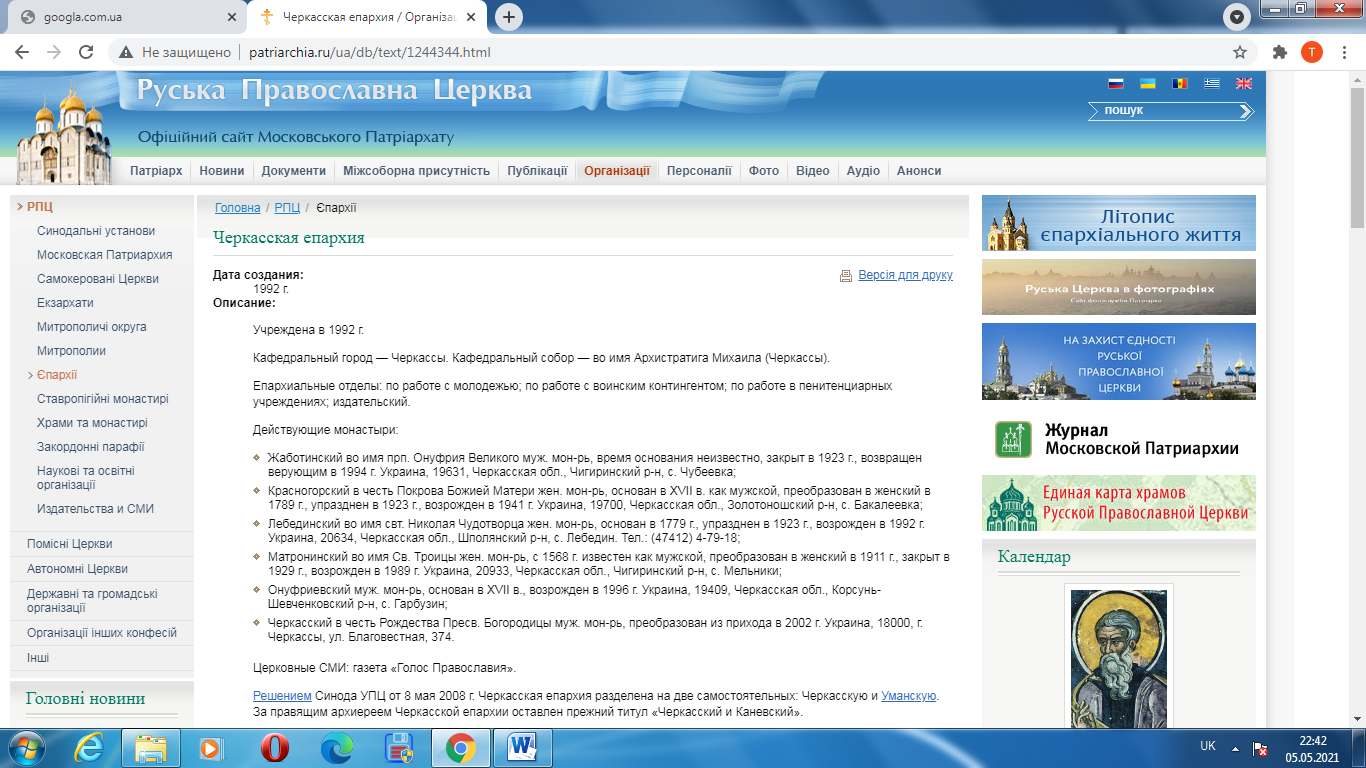Reload the page with refresh icon

(x=86, y=52)
